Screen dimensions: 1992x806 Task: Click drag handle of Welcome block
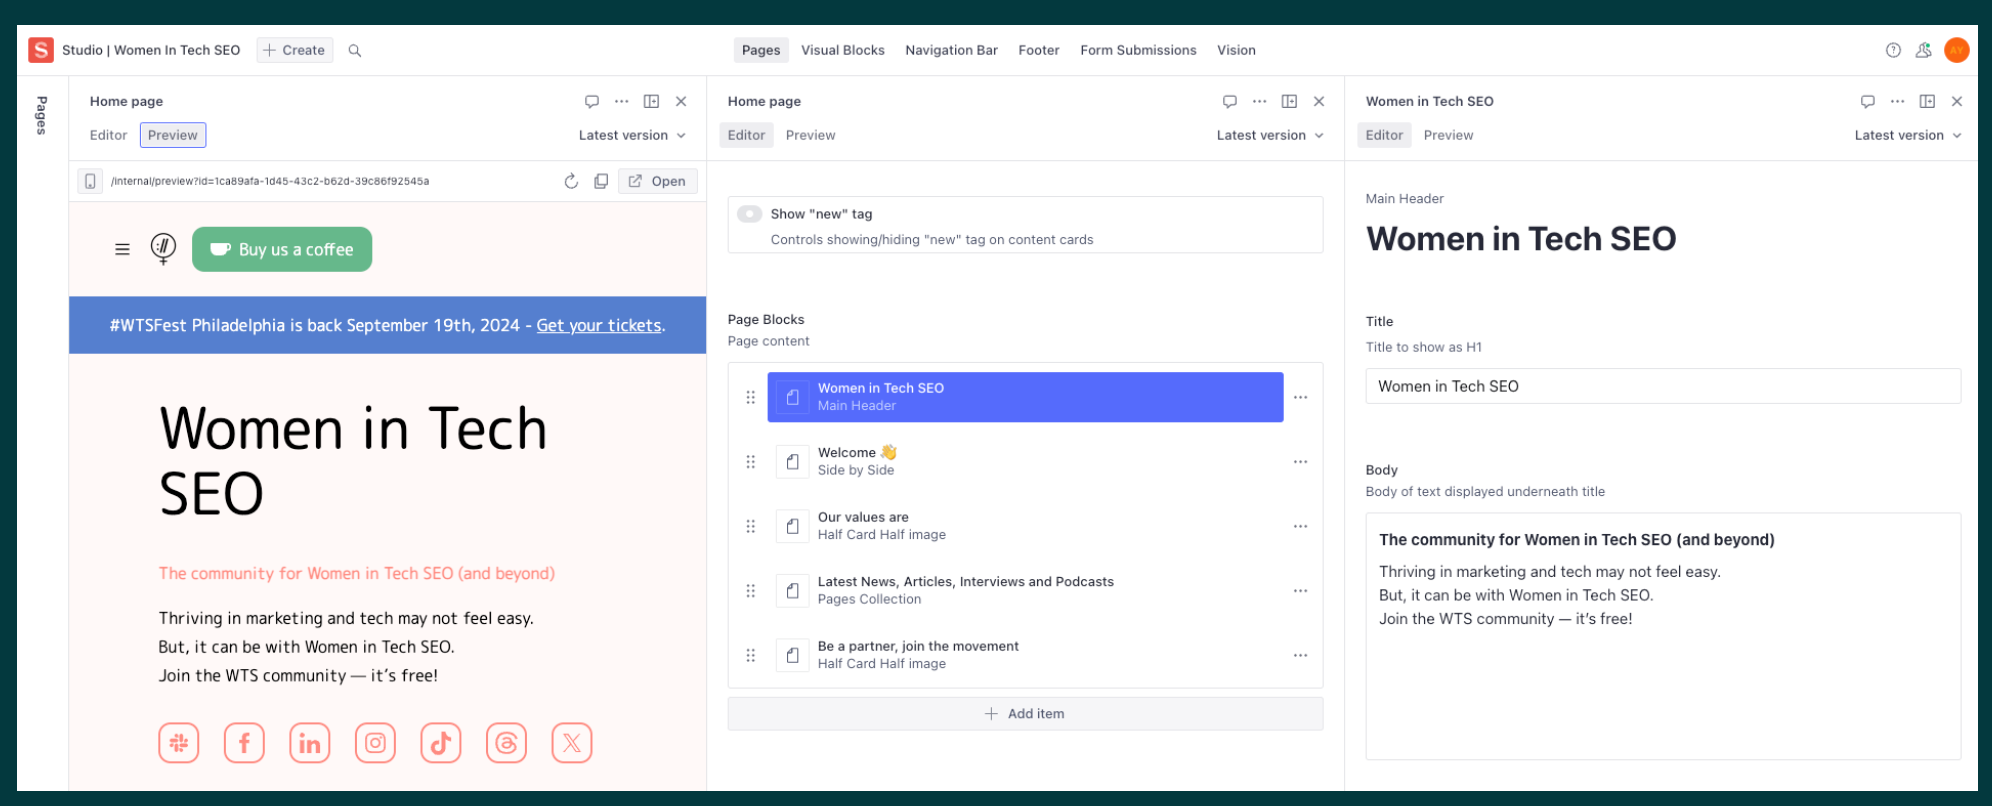coord(750,462)
